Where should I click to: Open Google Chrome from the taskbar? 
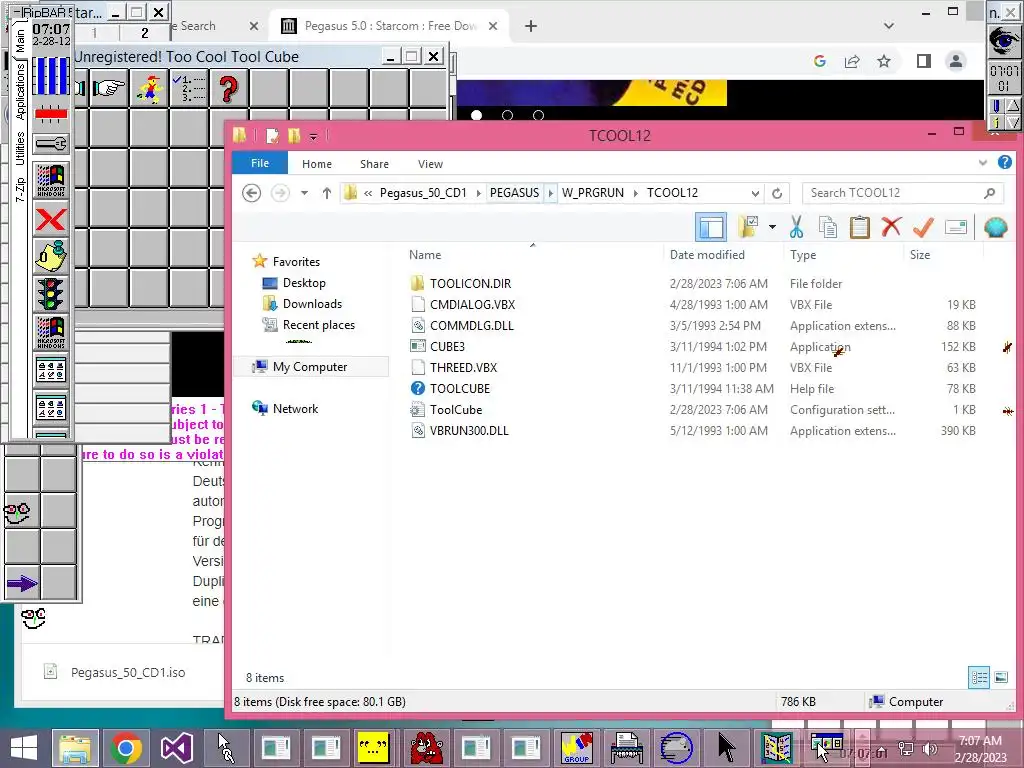[126, 748]
